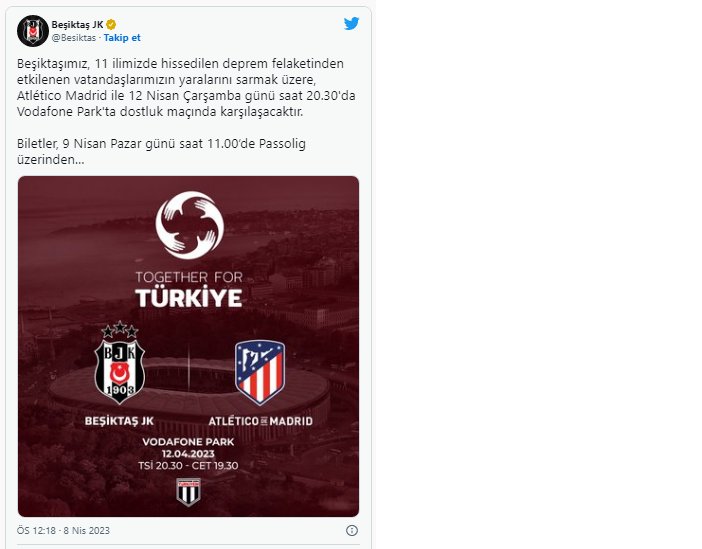The width and height of the screenshot is (702, 549).
Task: Click the Beşiktaş crest in poster
Action: (120, 363)
